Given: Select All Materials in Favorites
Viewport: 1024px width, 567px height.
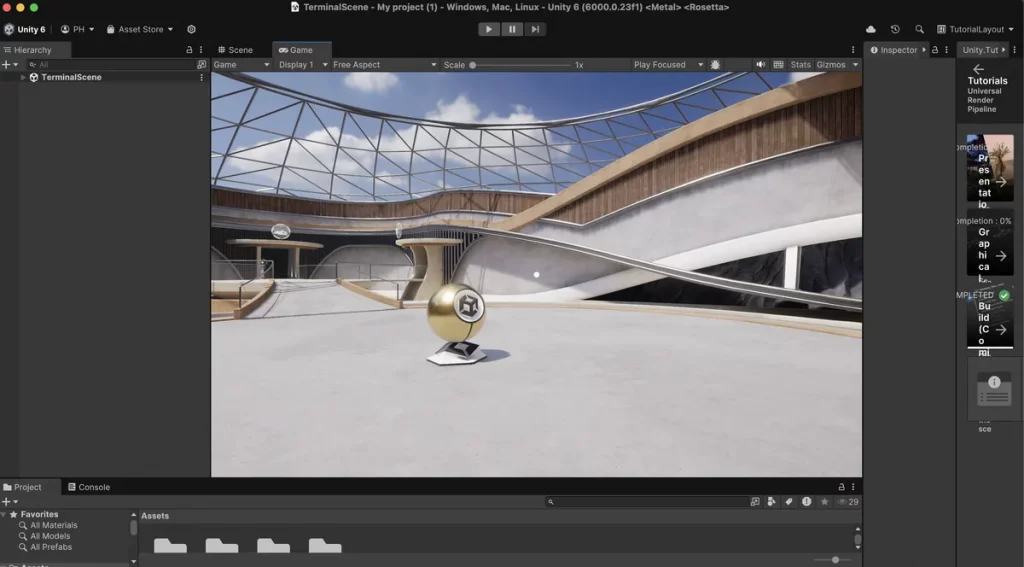Looking at the screenshot, I should pyautogui.click(x=53, y=525).
